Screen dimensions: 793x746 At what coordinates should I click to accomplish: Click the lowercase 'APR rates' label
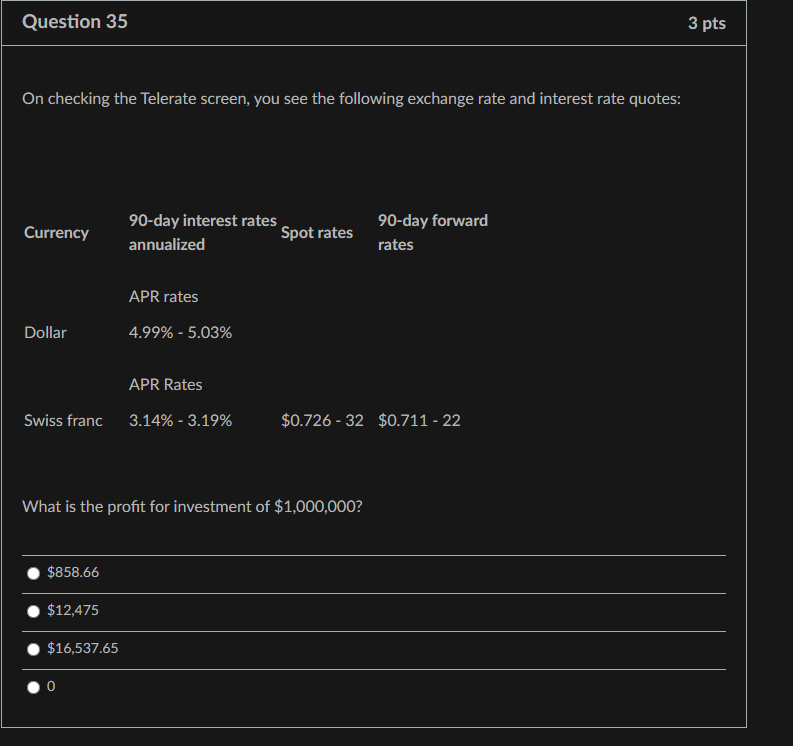coord(163,296)
